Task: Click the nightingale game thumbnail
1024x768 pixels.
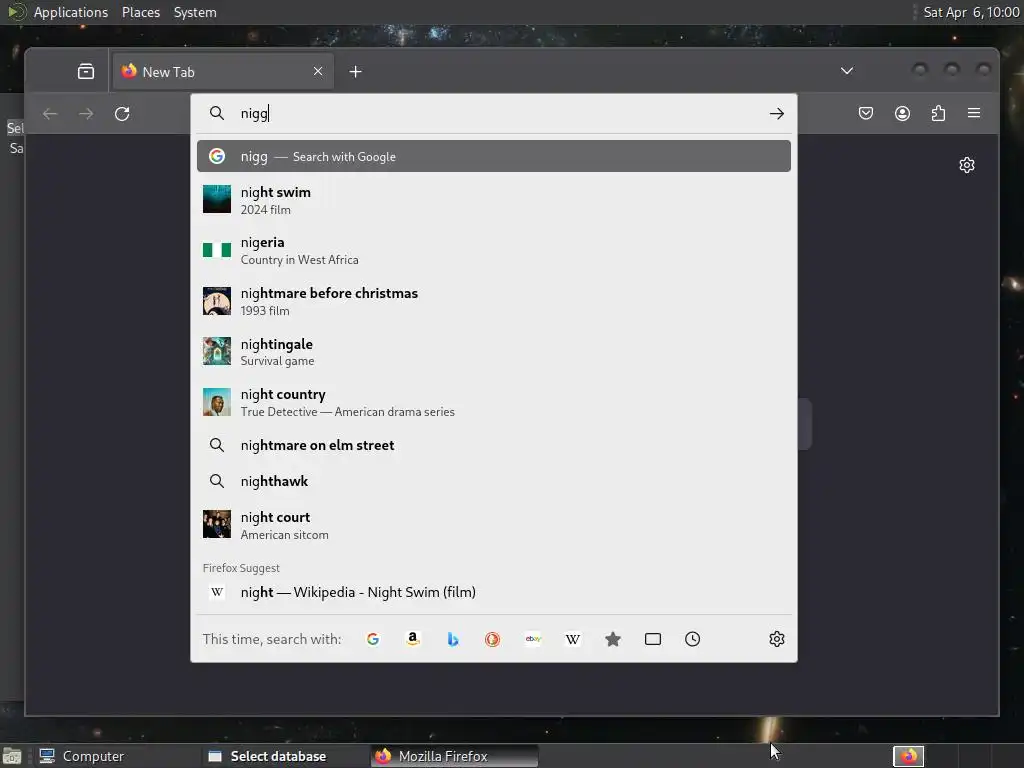Action: click(217, 351)
